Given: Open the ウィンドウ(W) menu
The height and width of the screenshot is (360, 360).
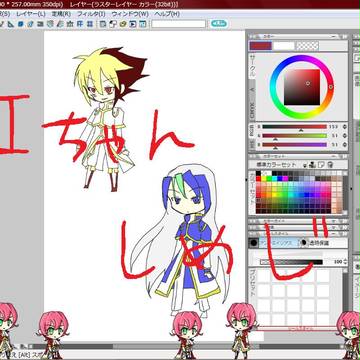Looking at the screenshot, I should pyautogui.click(x=130, y=14).
